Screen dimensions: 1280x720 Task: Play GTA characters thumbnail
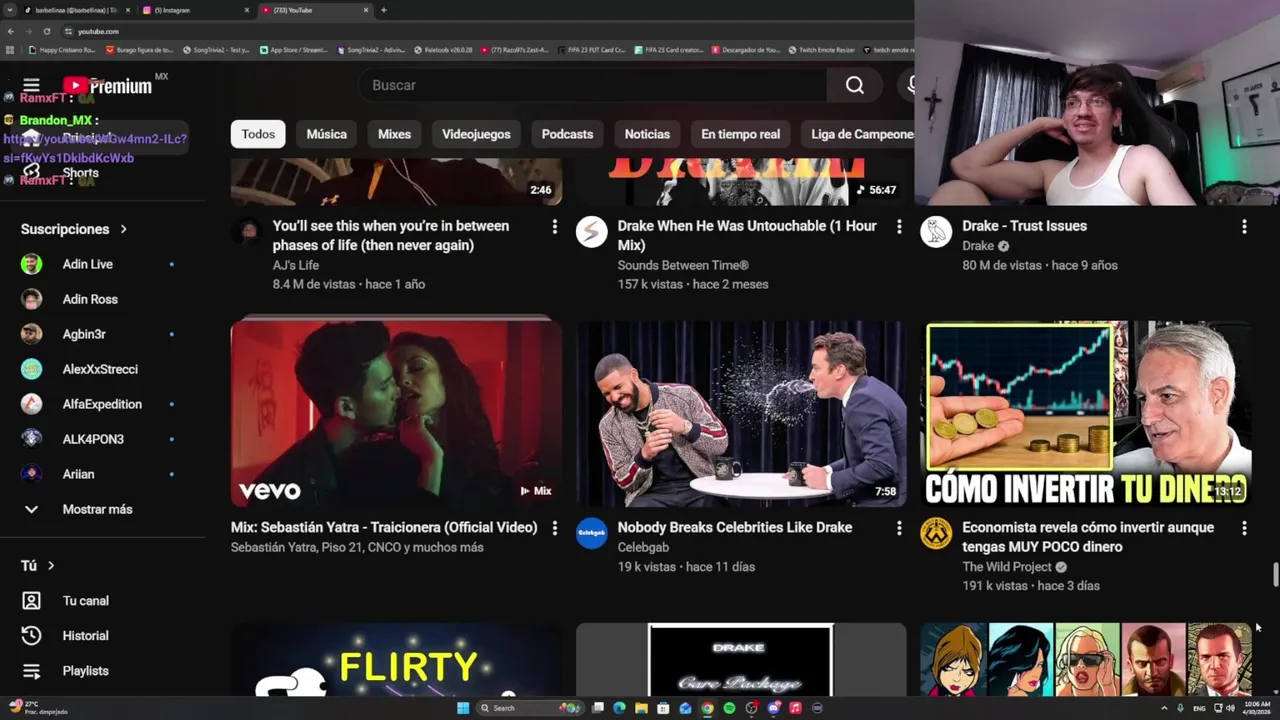click(x=1086, y=660)
